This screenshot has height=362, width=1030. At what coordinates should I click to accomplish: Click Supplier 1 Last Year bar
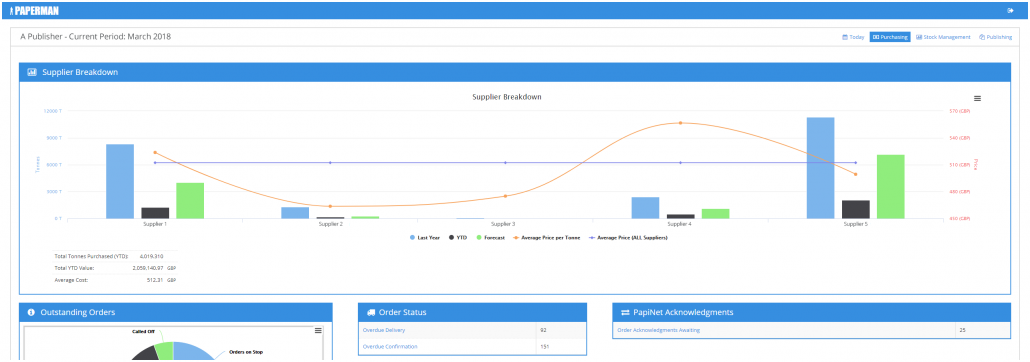[x=120, y=181]
